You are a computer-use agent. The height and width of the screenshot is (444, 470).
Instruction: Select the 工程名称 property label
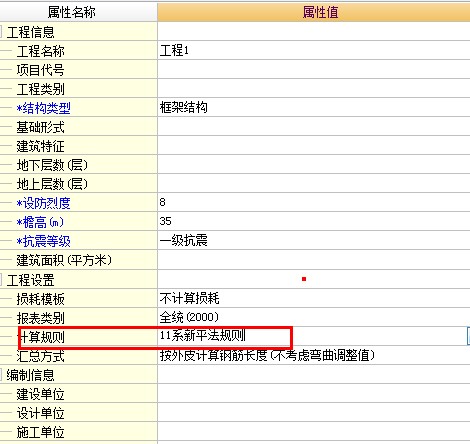pyautogui.click(x=40, y=51)
